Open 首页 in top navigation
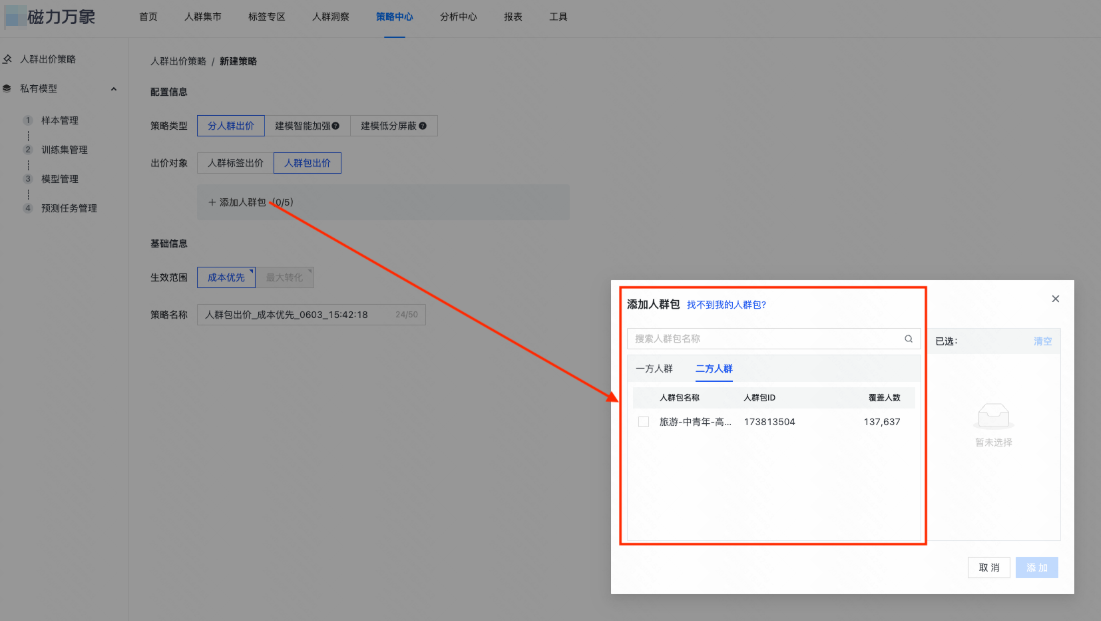 [148, 17]
